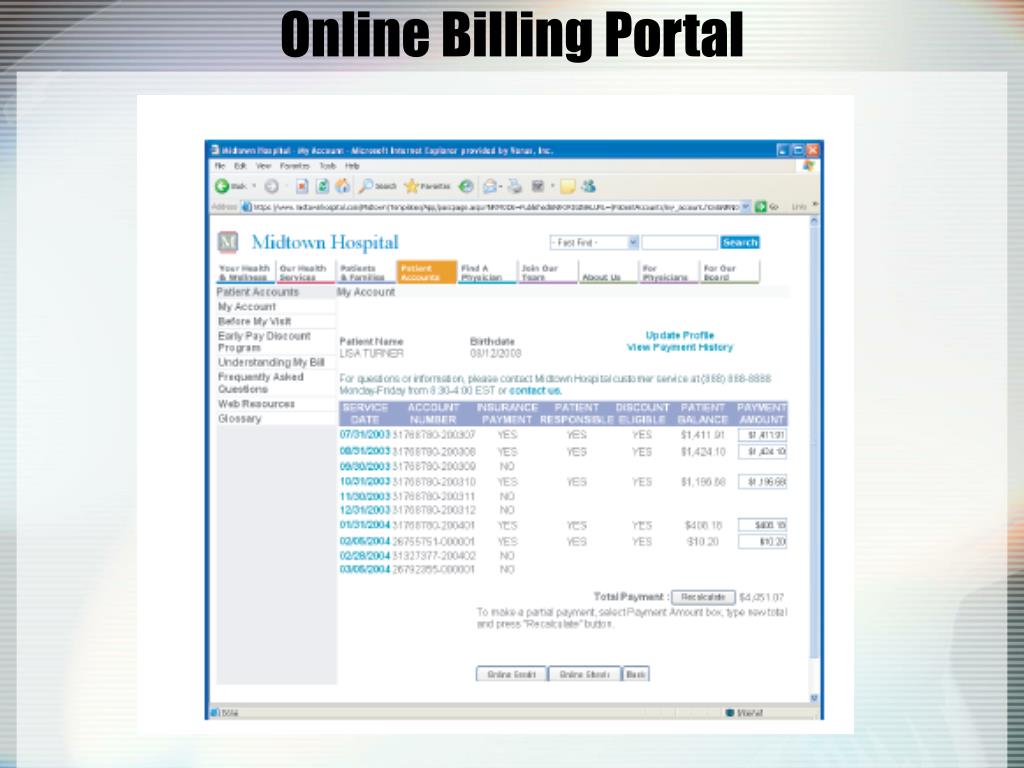This screenshot has height=768, width=1024.
Task: Click the browser Forward arrow button
Action: coord(272,187)
